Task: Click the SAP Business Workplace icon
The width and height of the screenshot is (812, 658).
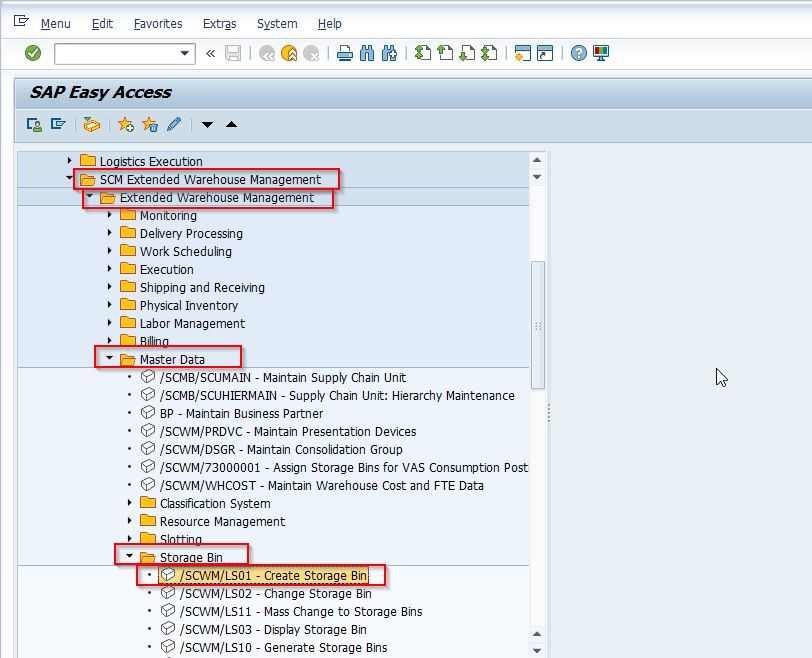Action: click(92, 125)
